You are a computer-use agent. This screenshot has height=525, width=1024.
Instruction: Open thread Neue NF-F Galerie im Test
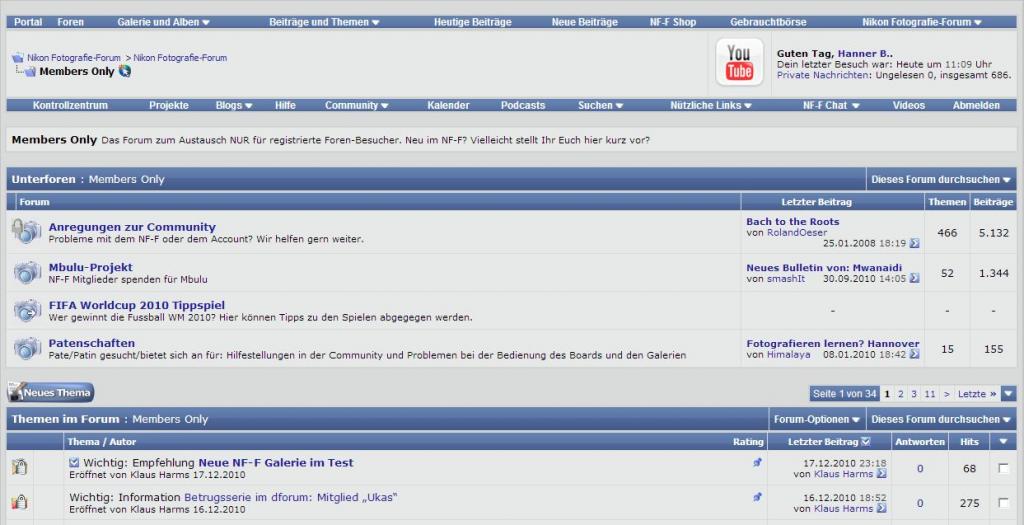coord(276,462)
